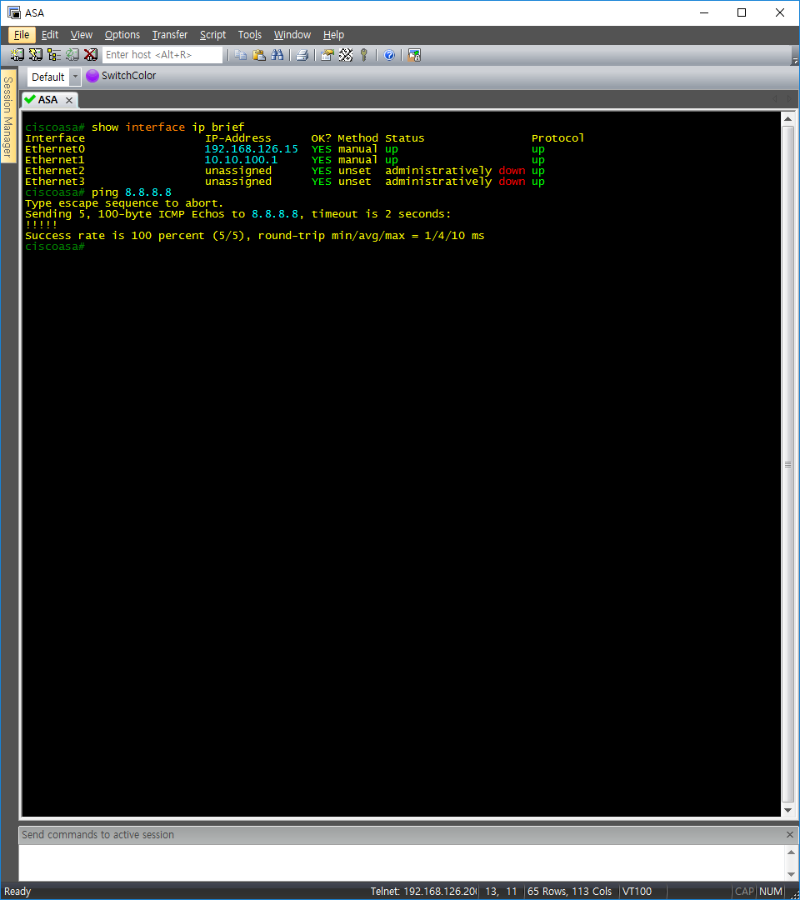Click the 'ping 8.8.8.8' command text
Screen dimensions: 800x900
pos(131,193)
